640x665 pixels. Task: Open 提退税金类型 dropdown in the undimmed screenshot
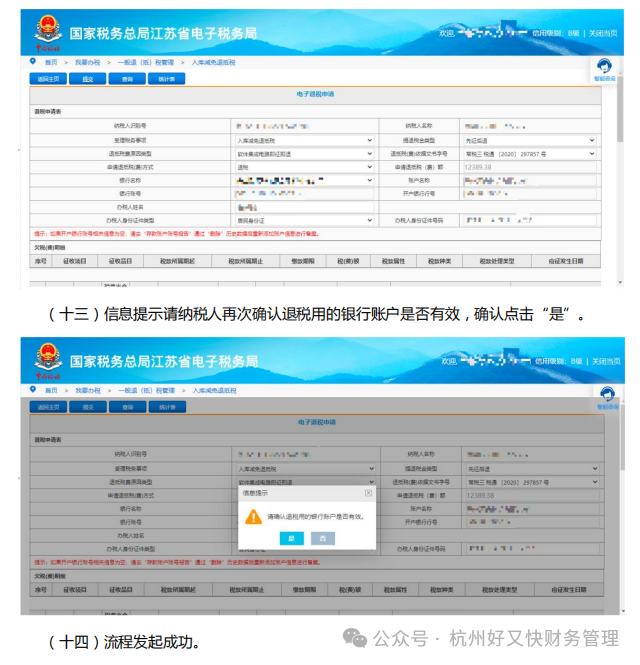point(530,140)
